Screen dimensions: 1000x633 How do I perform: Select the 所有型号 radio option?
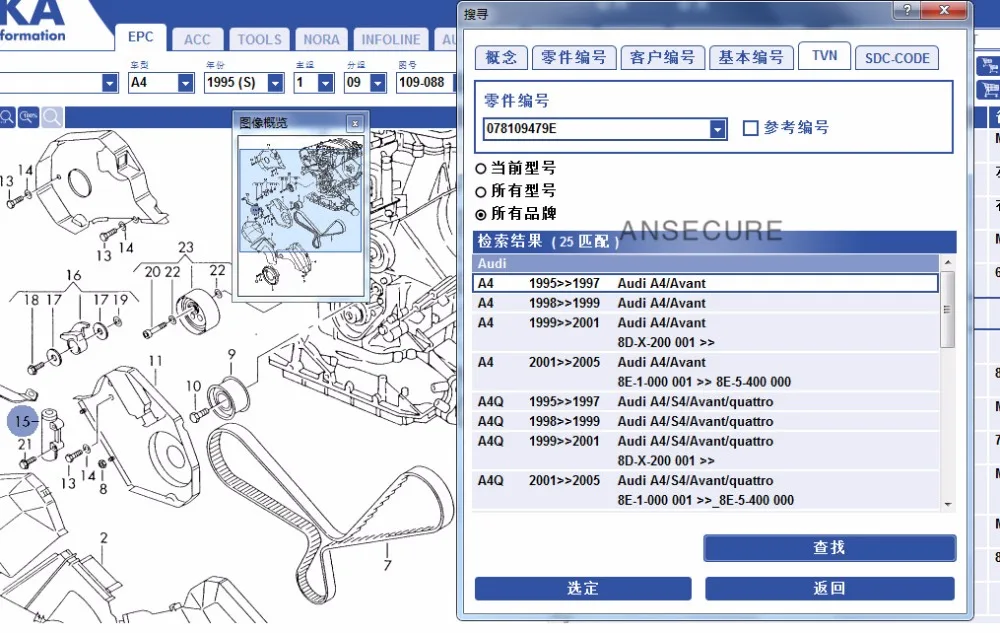pyautogui.click(x=481, y=191)
